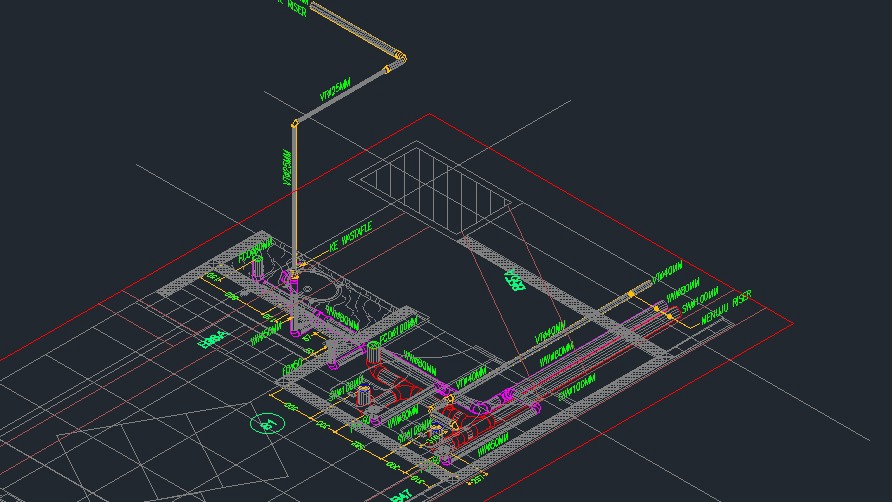Select the KE WASTAFLE leader label

pyautogui.click(x=350, y=238)
